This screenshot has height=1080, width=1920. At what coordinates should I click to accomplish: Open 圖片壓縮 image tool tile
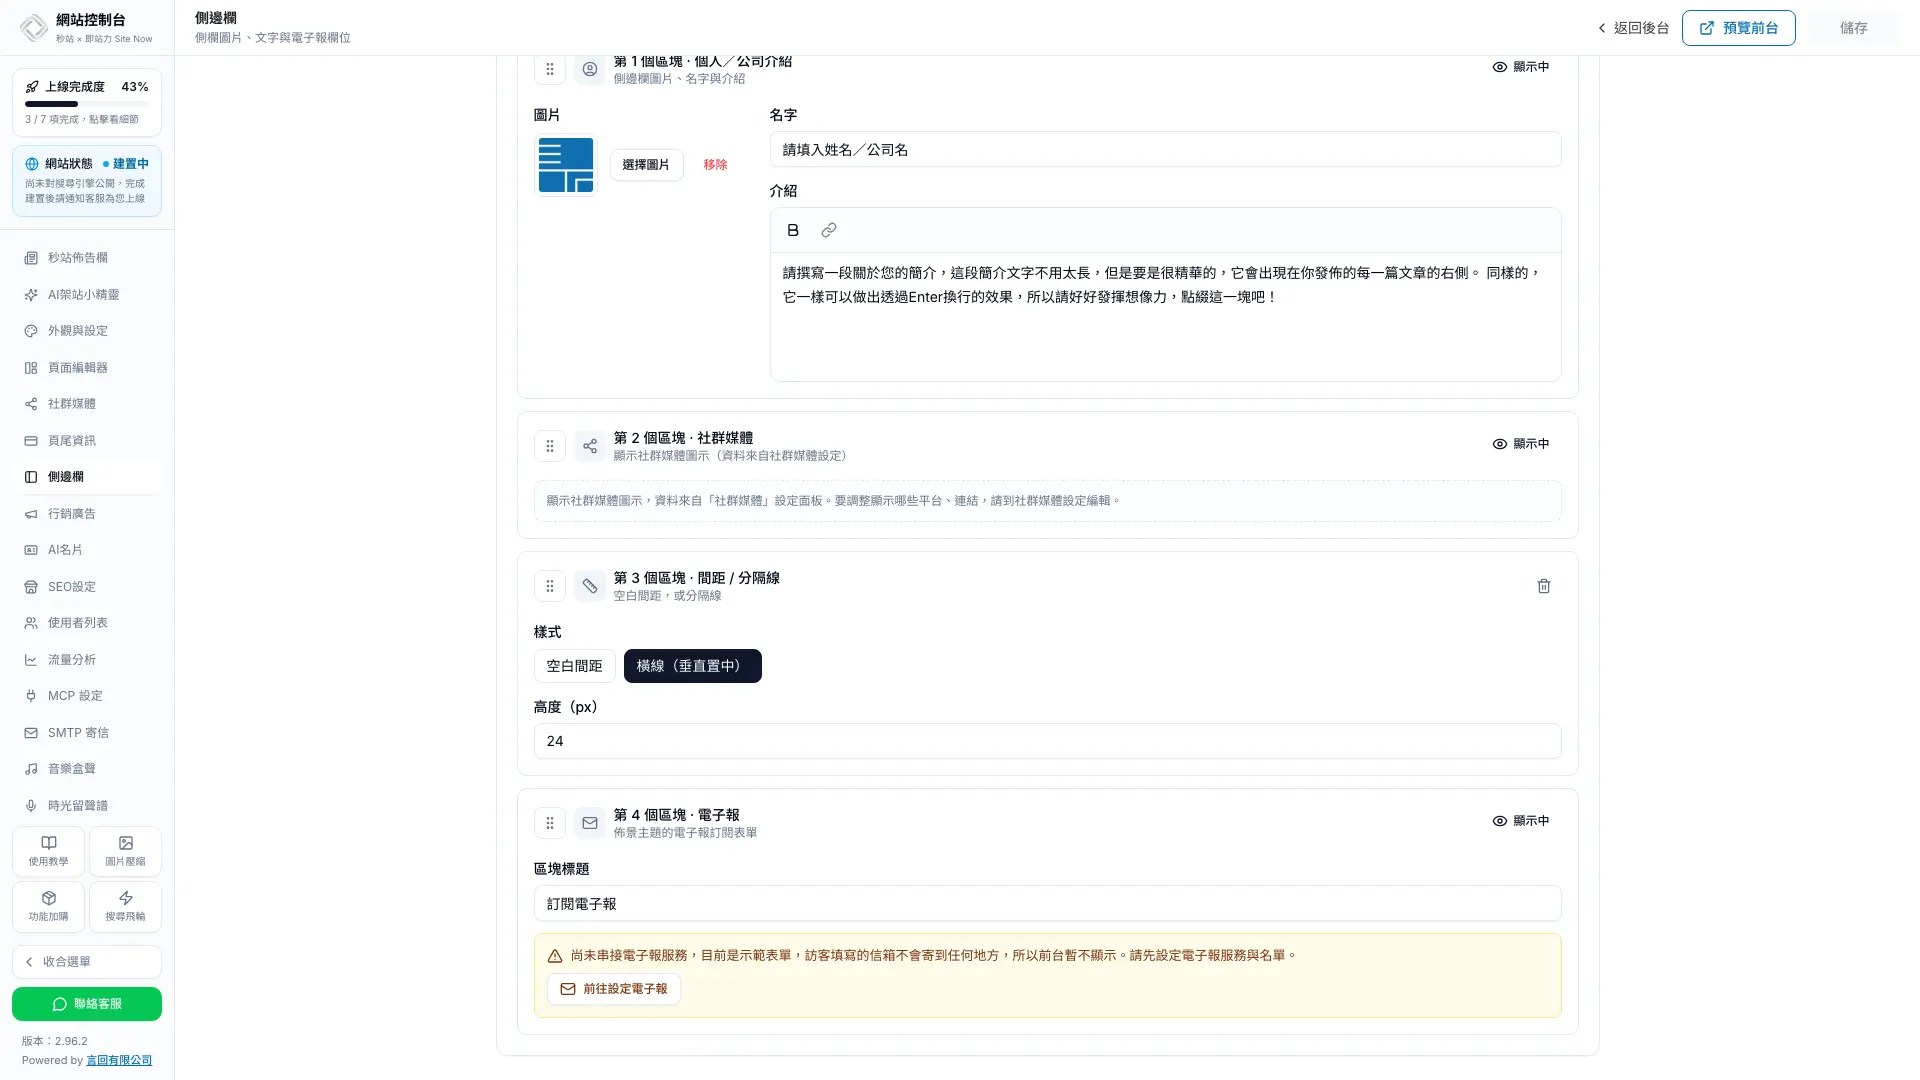point(125,851)
